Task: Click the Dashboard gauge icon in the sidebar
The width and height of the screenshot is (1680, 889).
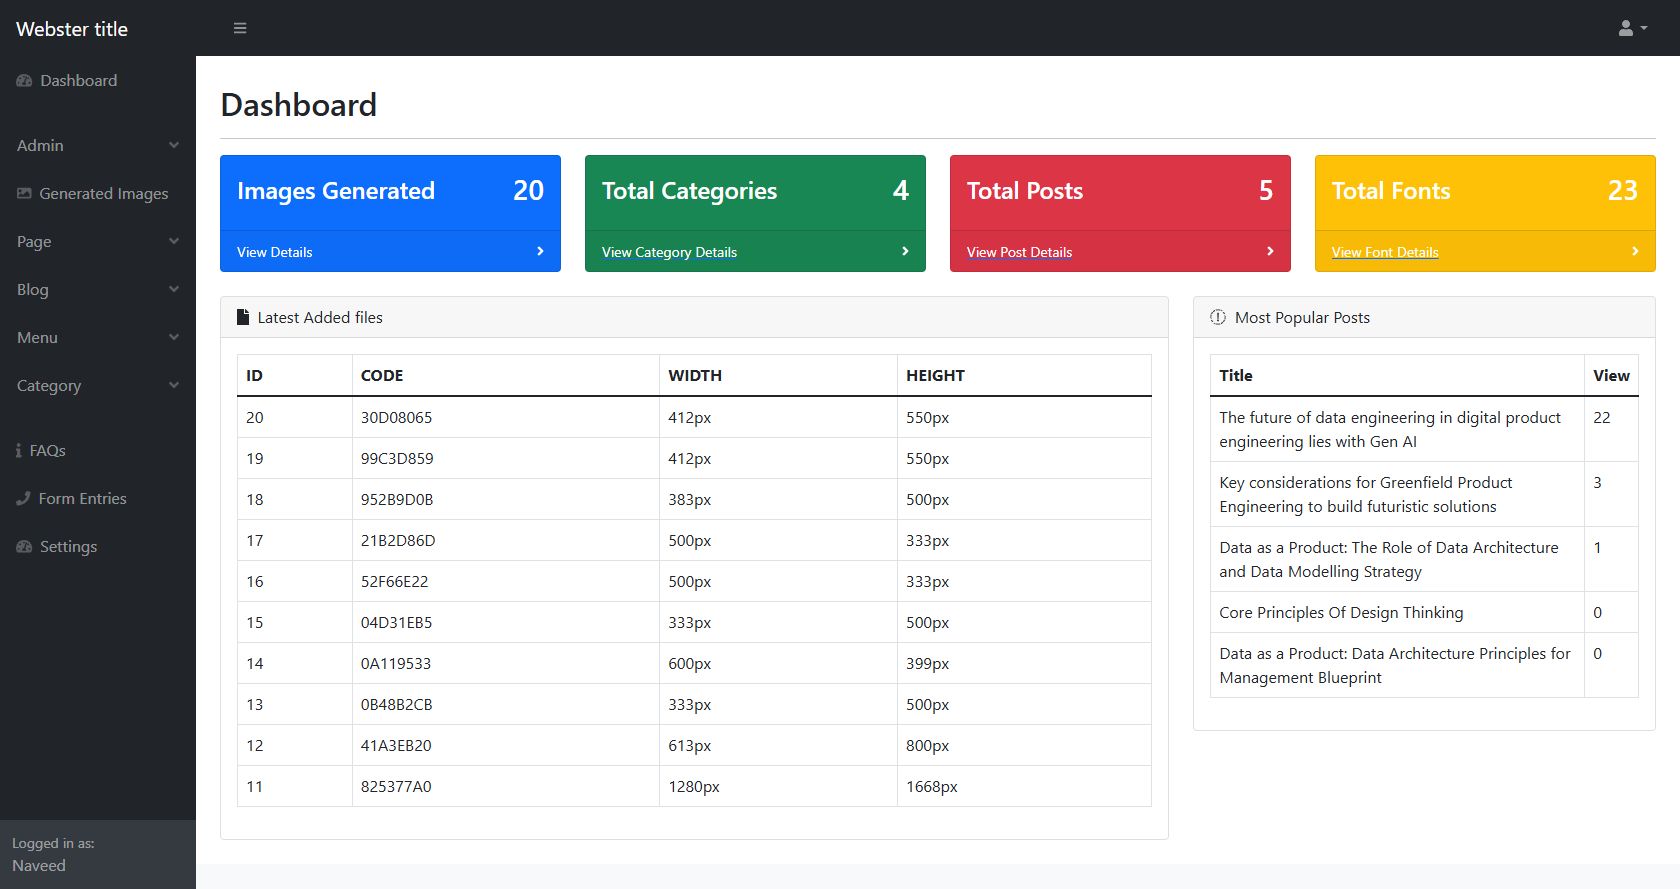Action: (24, 81)
